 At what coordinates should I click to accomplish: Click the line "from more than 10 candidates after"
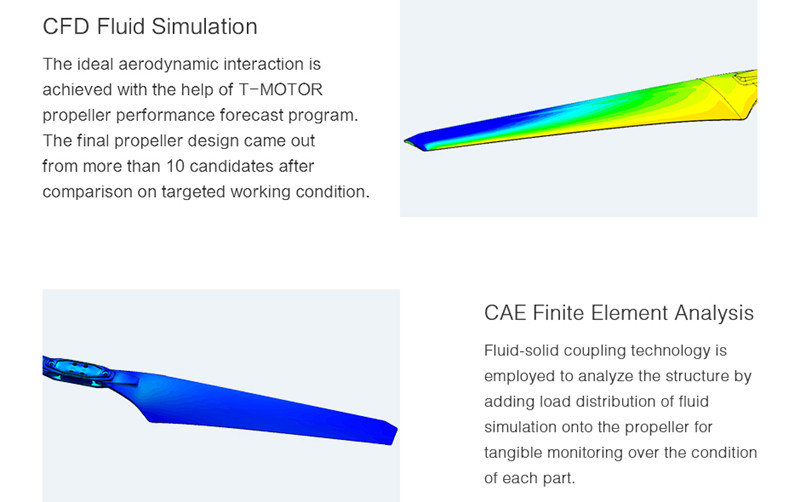pos(178,165)
